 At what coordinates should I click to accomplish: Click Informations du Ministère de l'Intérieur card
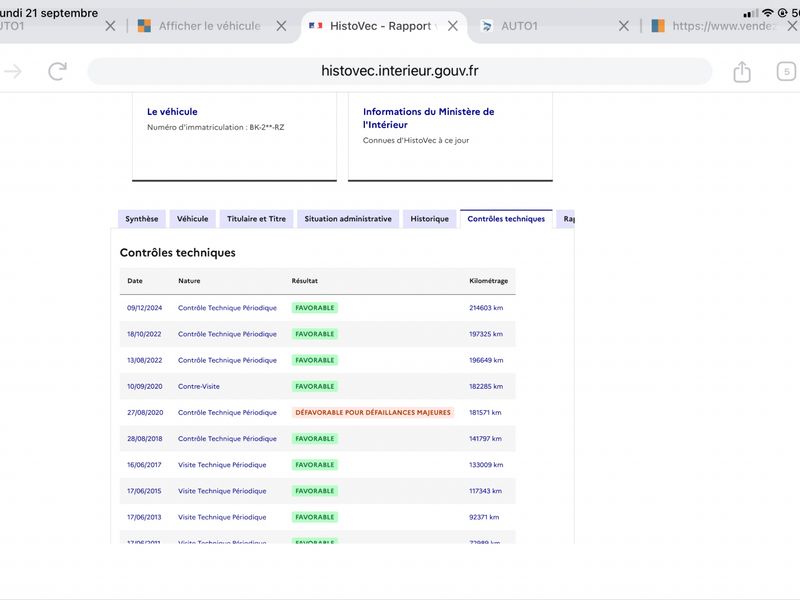click(450, 137)
